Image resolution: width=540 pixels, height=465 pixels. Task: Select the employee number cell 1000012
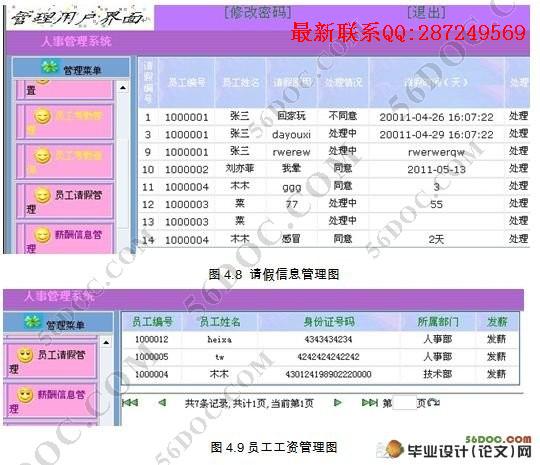point(152,340)
